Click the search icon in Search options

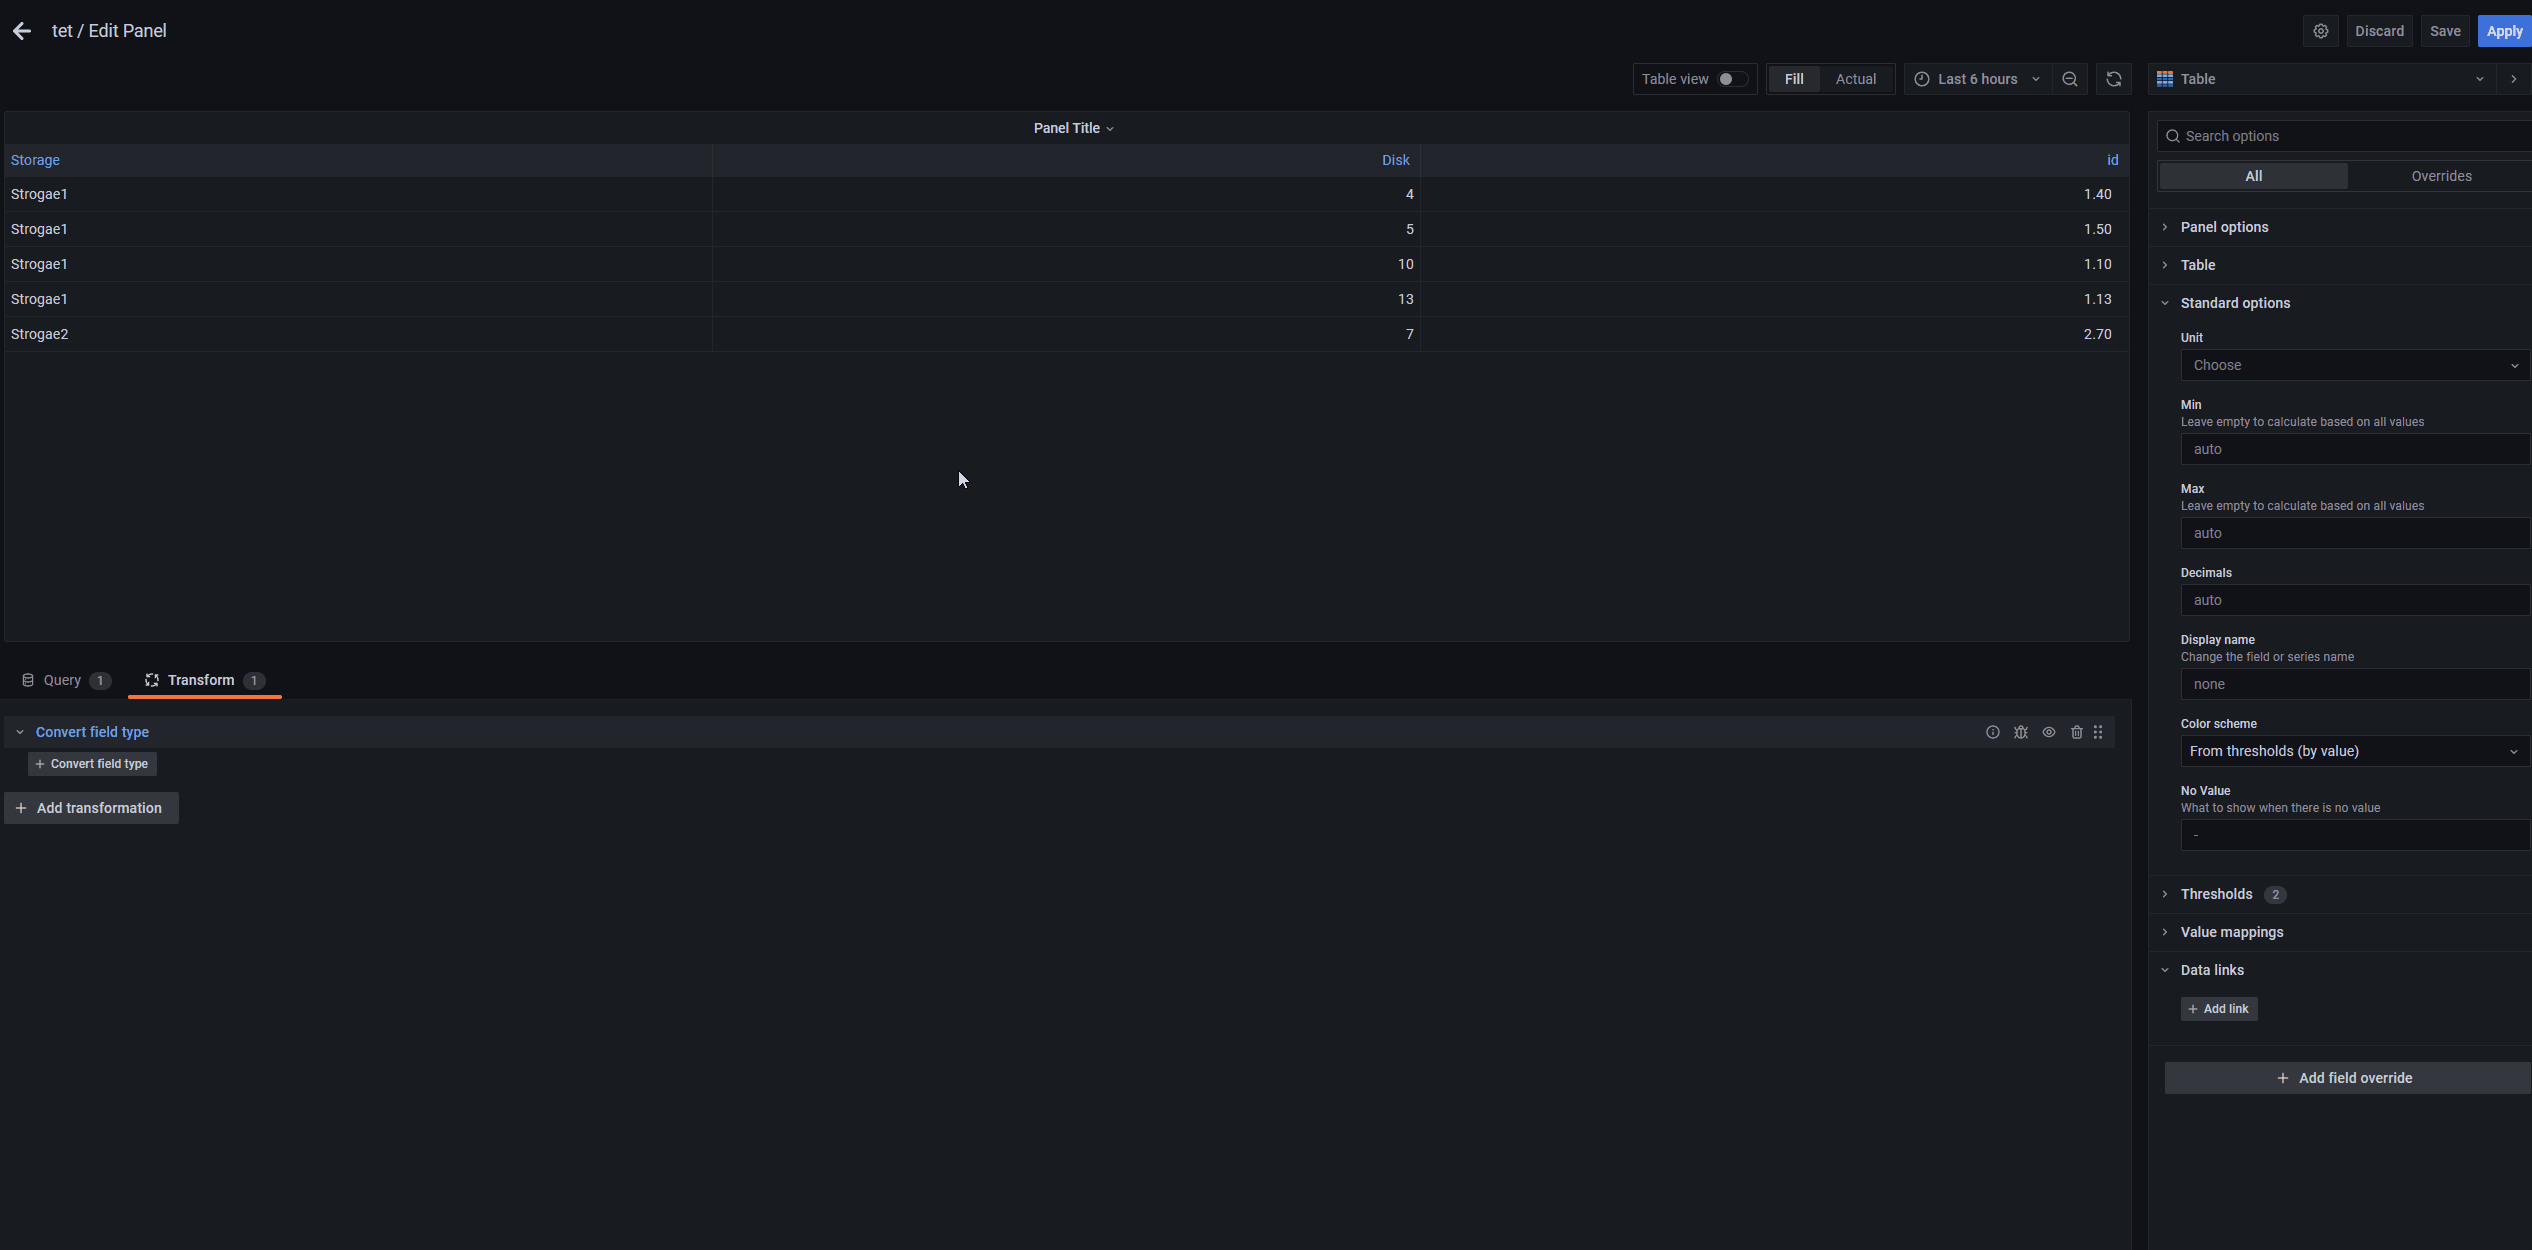2173,136
